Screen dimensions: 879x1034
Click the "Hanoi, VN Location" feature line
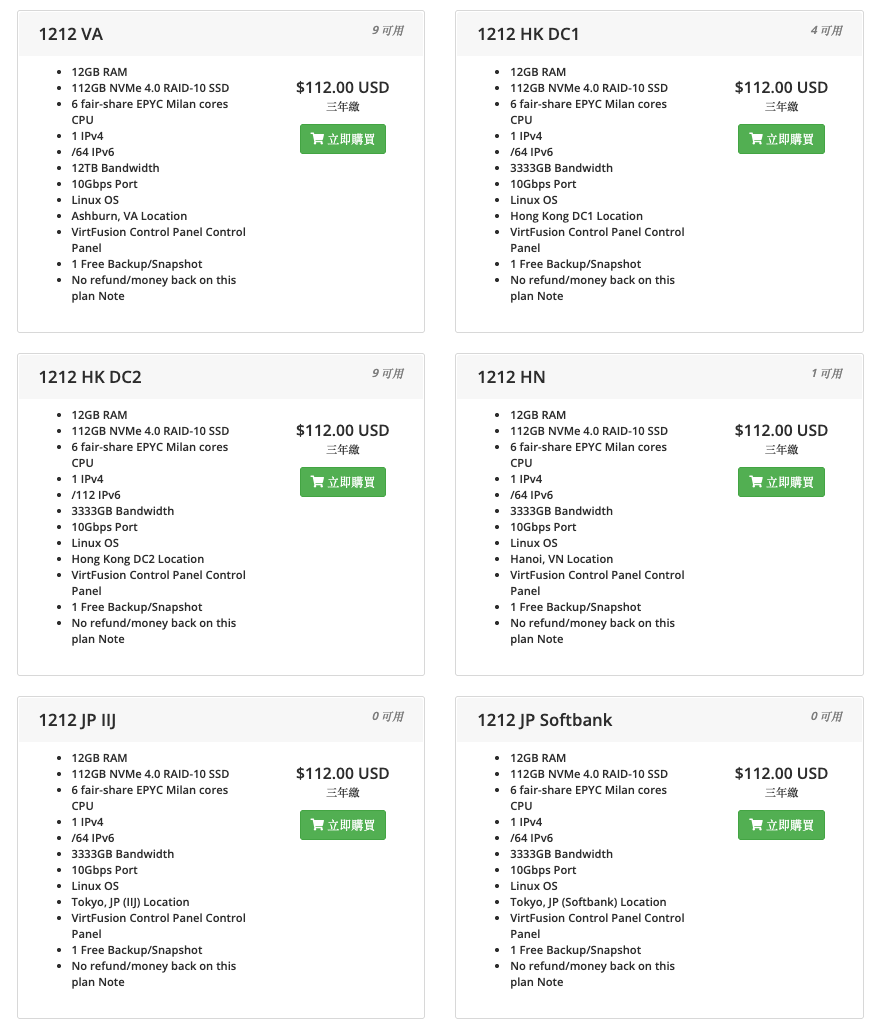(561, 559)
